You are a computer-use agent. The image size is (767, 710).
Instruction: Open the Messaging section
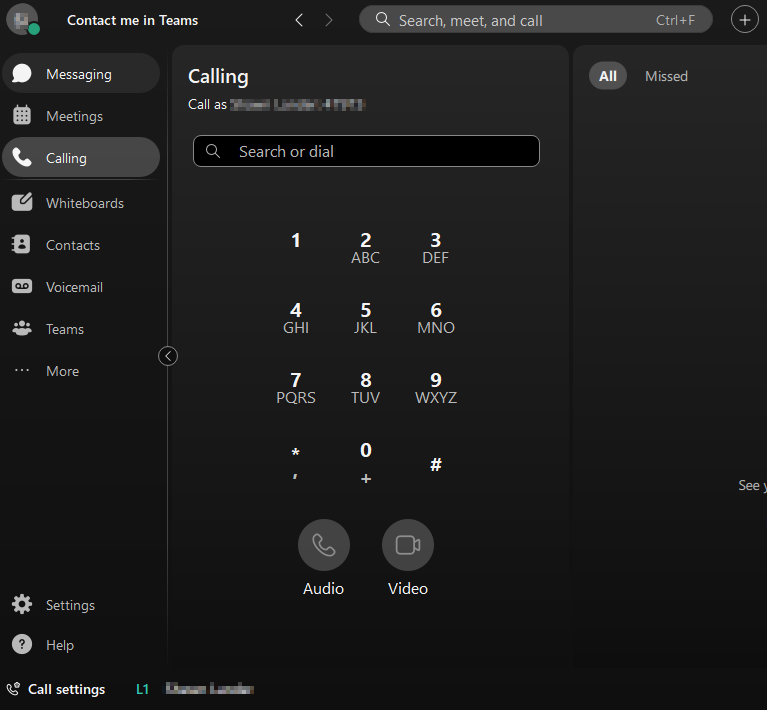(80, 74)
